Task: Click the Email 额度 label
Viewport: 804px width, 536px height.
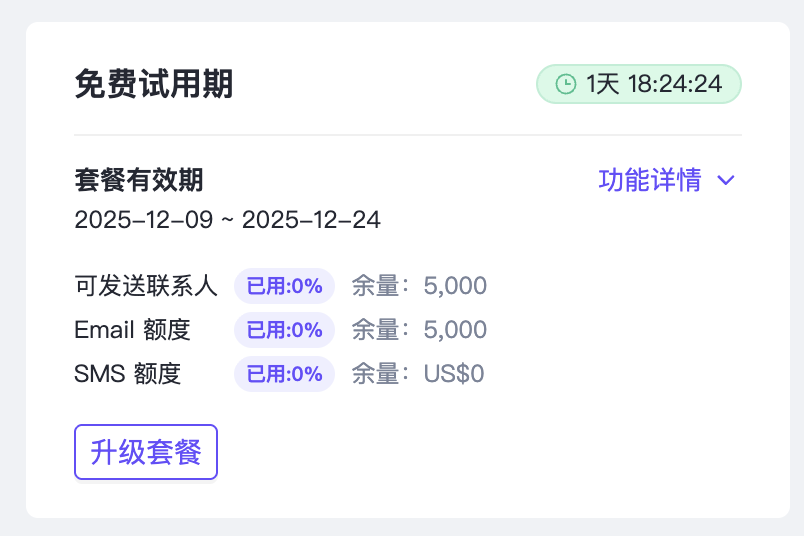Action: [x=132, y=330]
